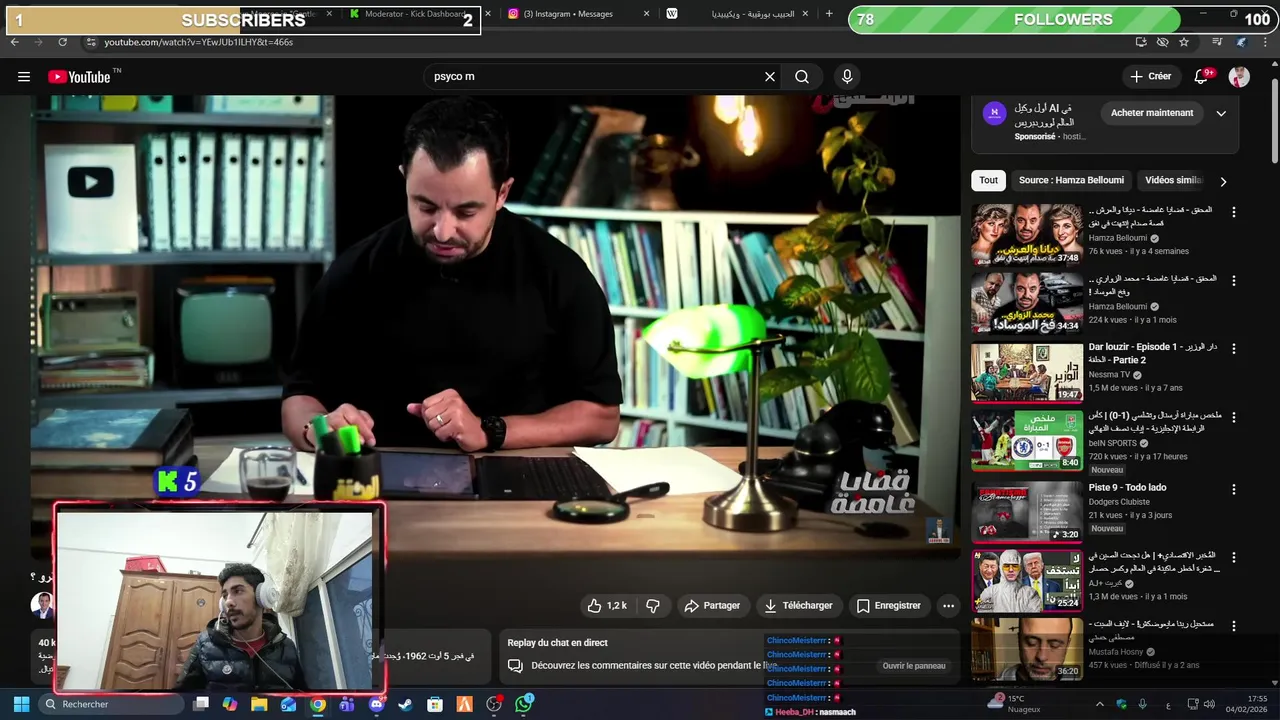Screen dimensions: 1280x720
Task: Click the browser address bar URL
Action: [x=198, y=42]
